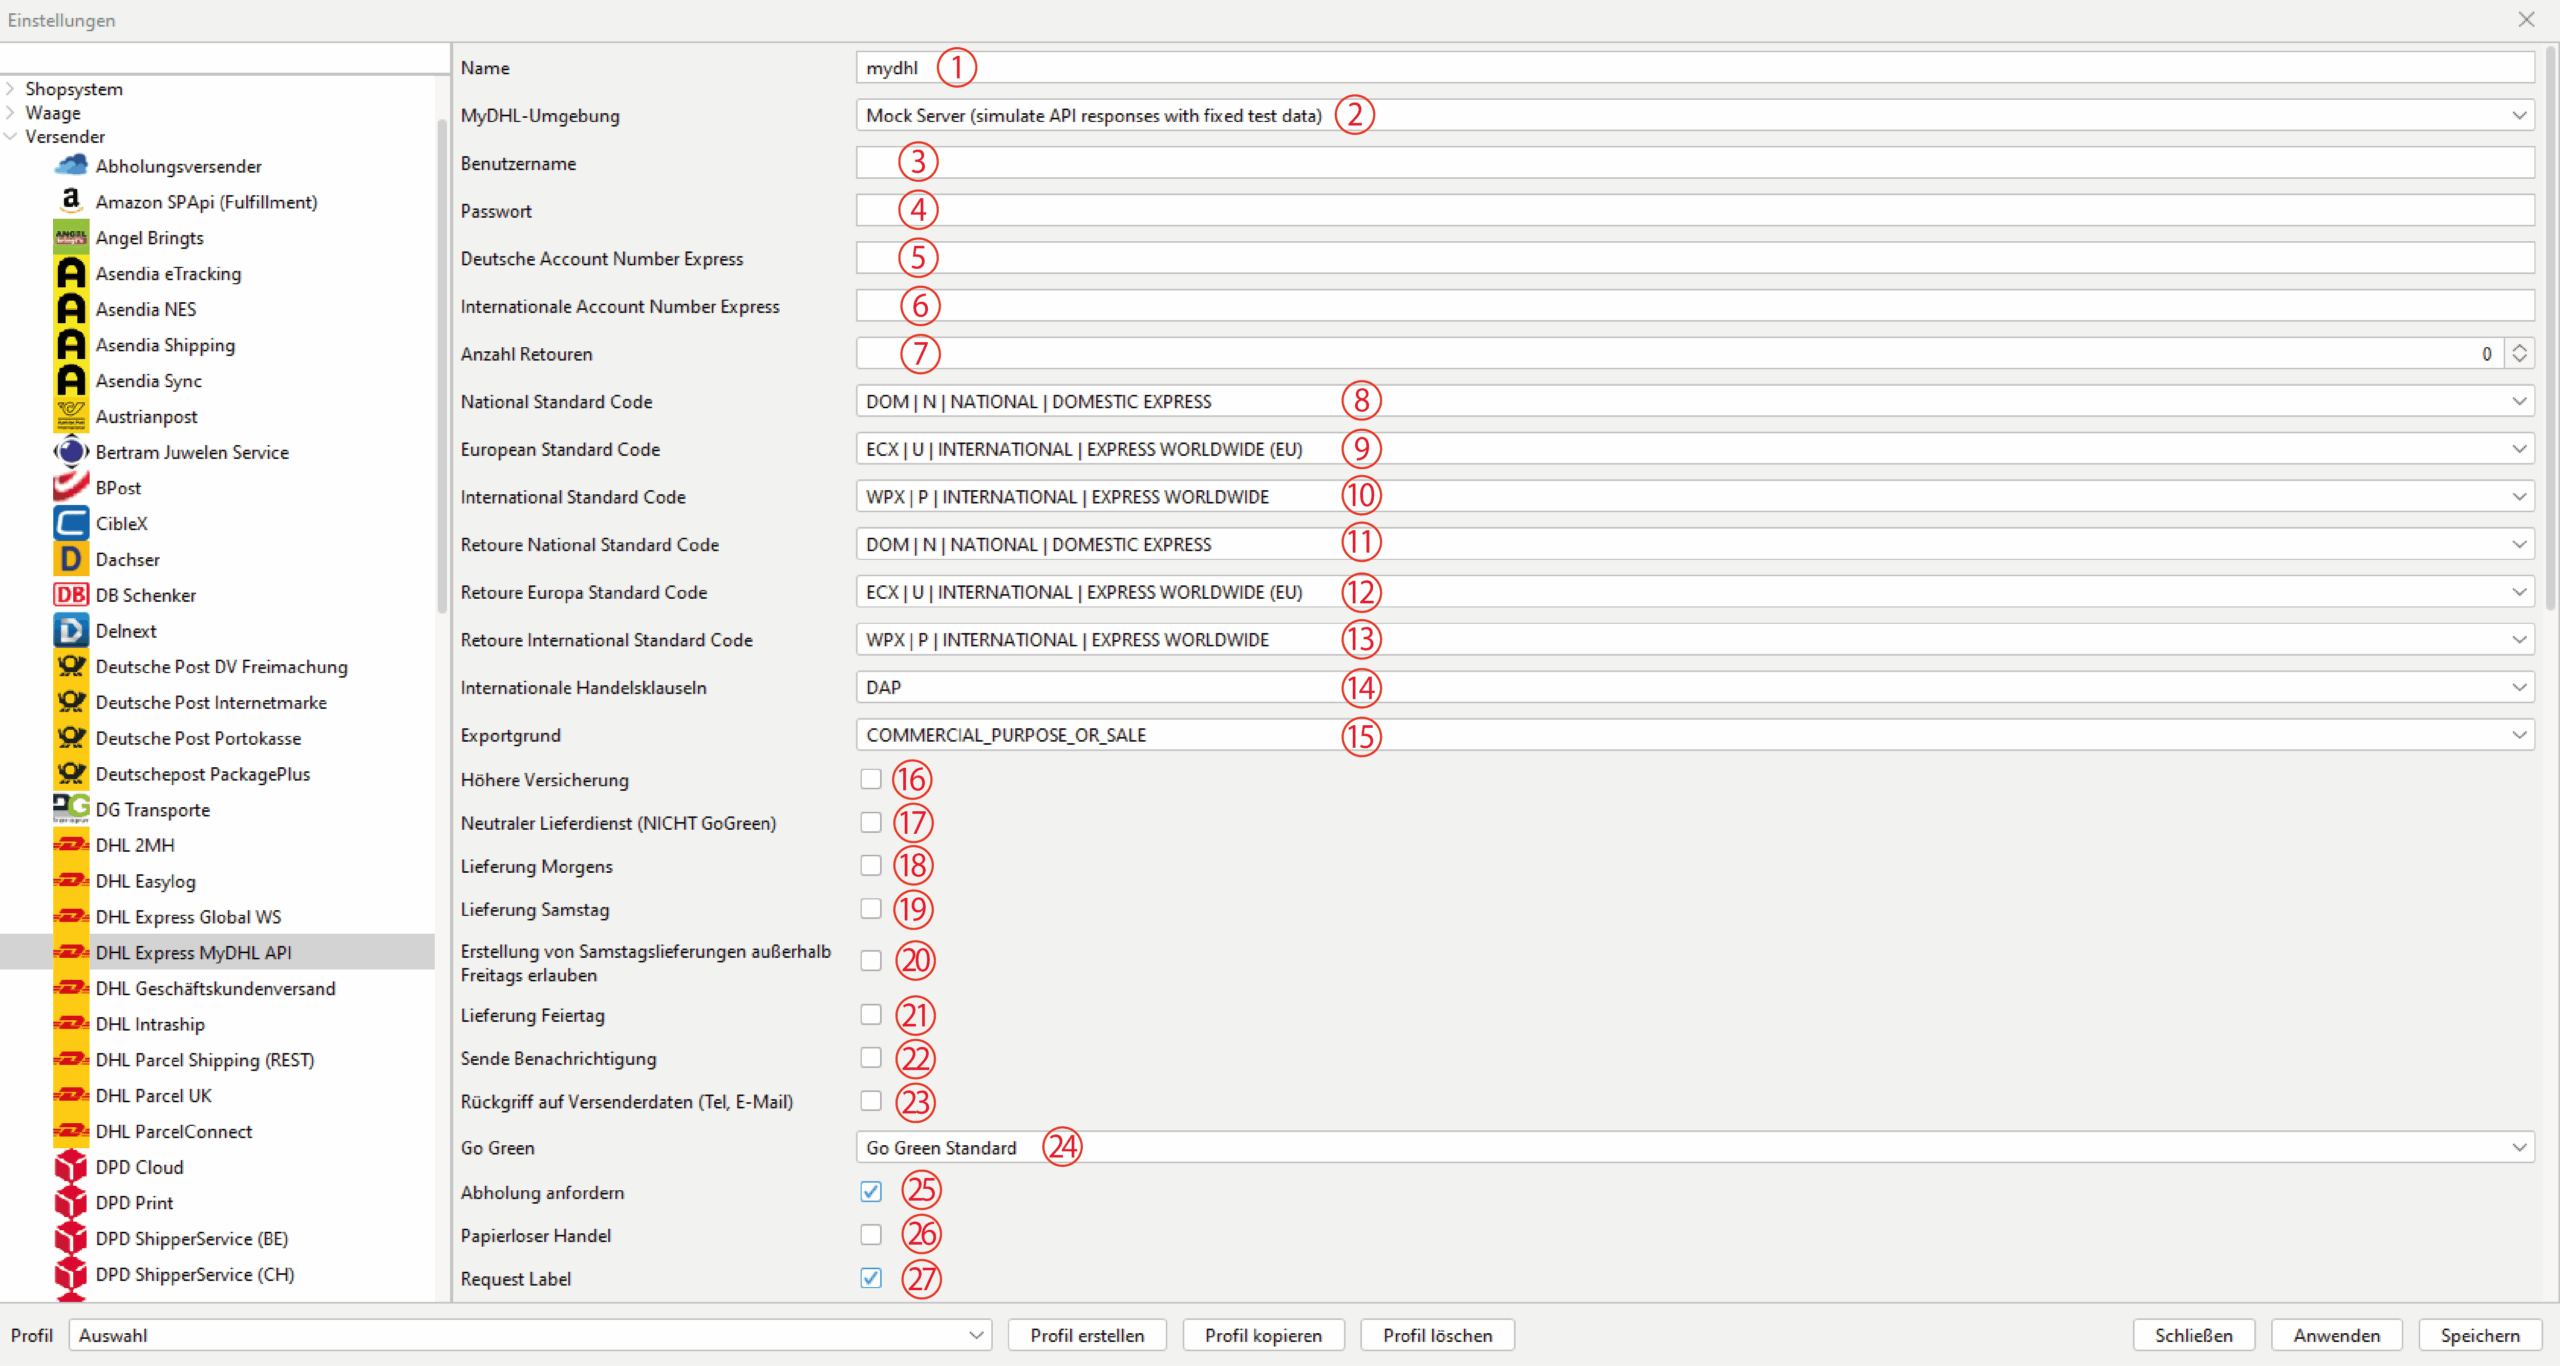The width and height of the screenshot is (2560, 1366).
Task: Click the Schließen button
Action: tap(2193, 1335)
